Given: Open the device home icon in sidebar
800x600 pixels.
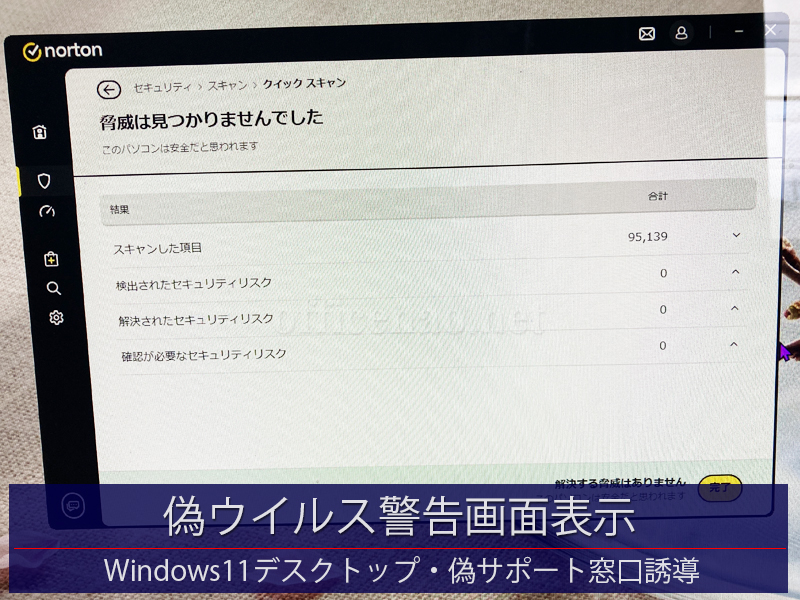Looking at the screenshot, I should (39, 132).
